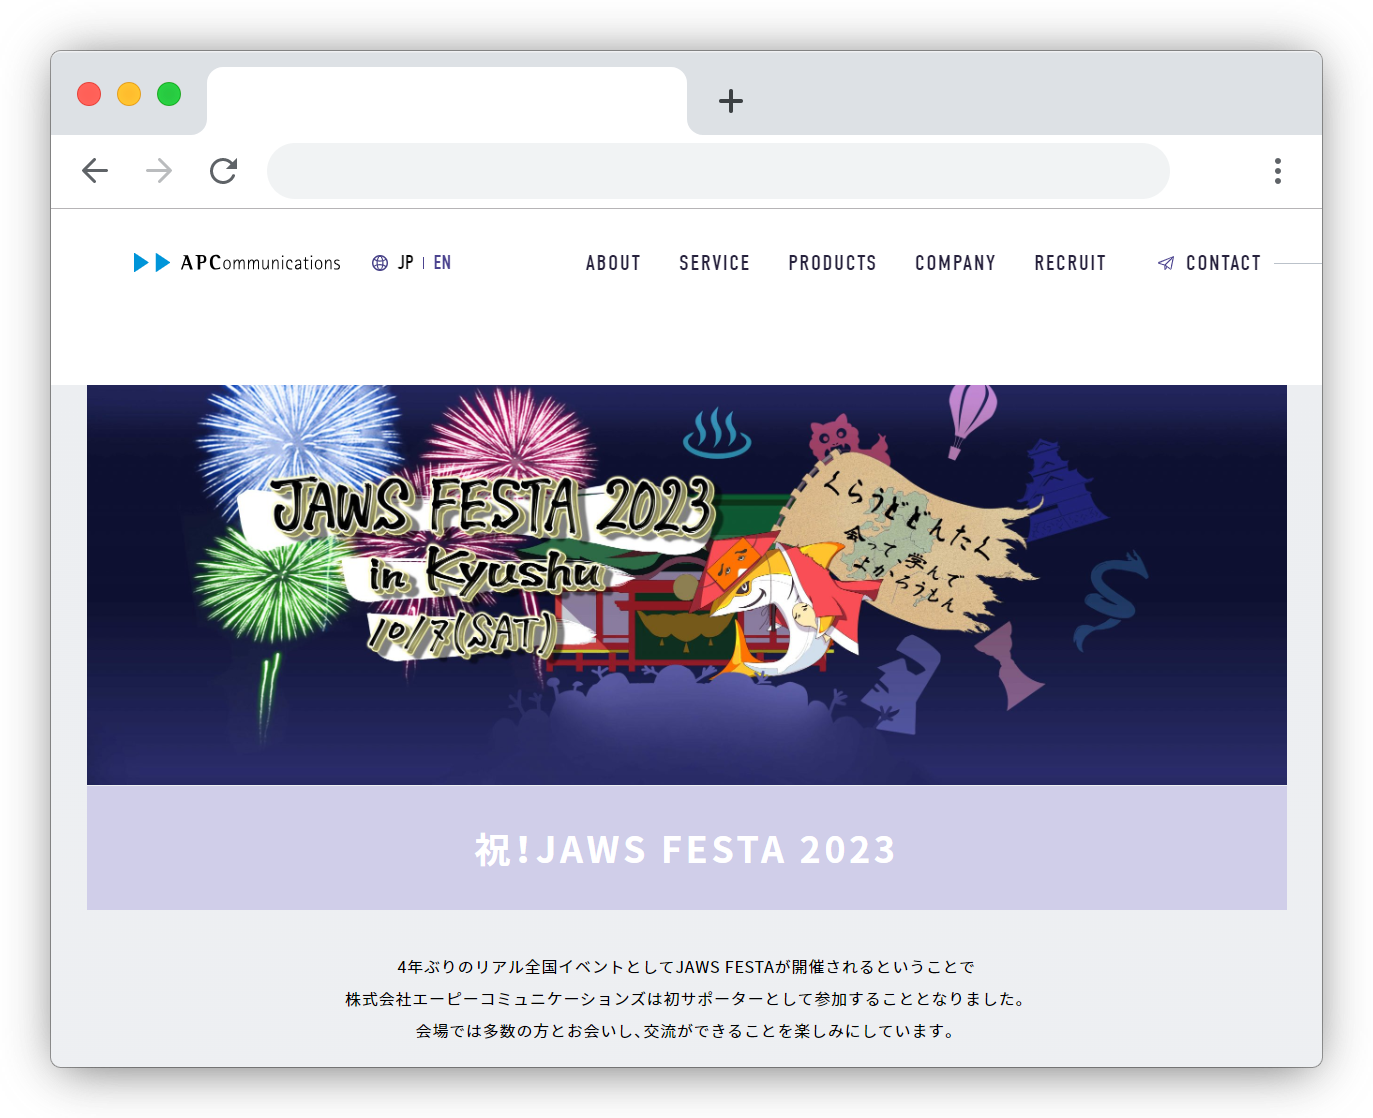Screen dimensions: 1373x1118
Task: Focus the browser address bar
Action: (718, 171)
